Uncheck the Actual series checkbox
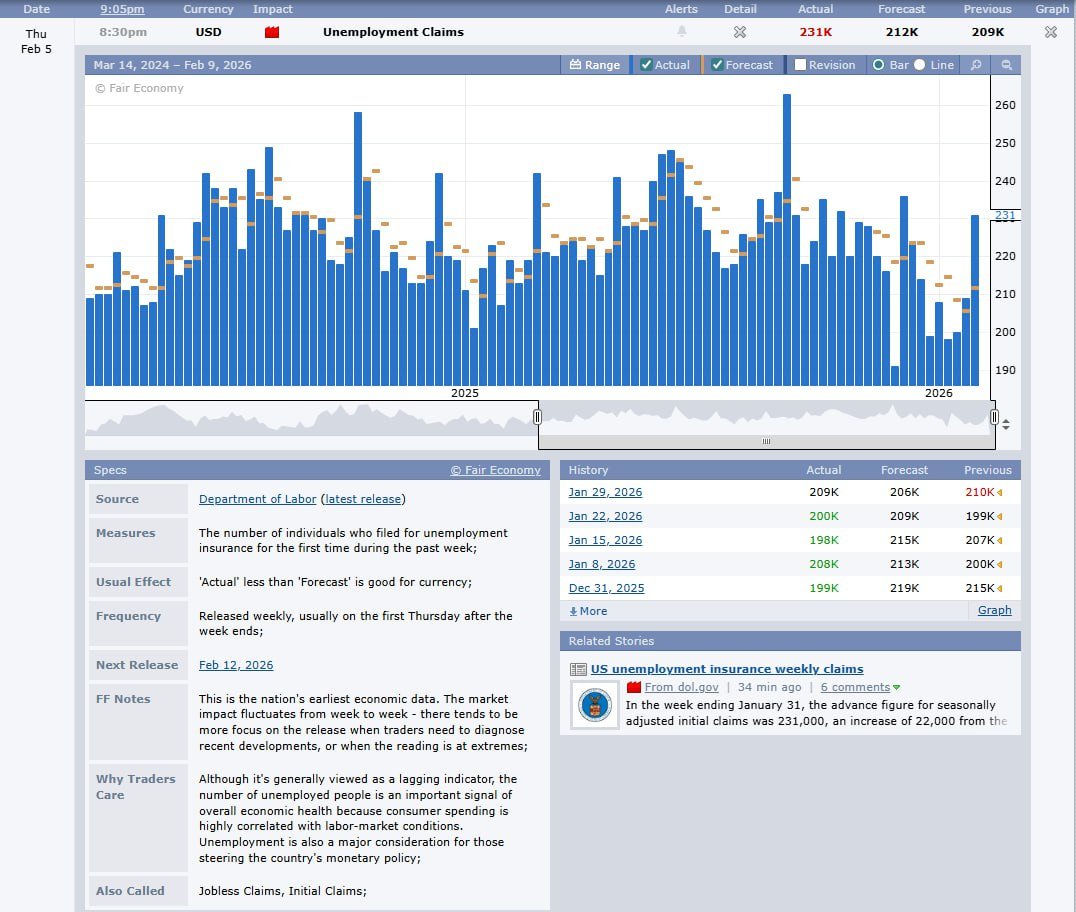The height and width of the screenshot is (912, 1076). click(x=646, y=65)
